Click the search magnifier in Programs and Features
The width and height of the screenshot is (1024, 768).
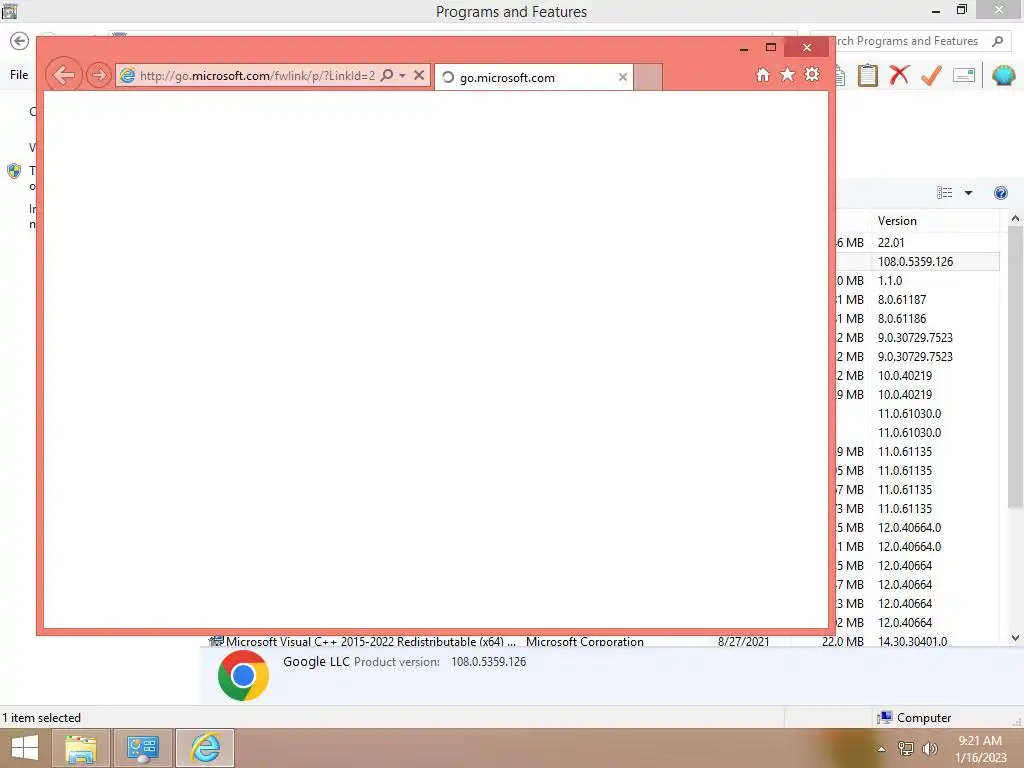[997, 41]
